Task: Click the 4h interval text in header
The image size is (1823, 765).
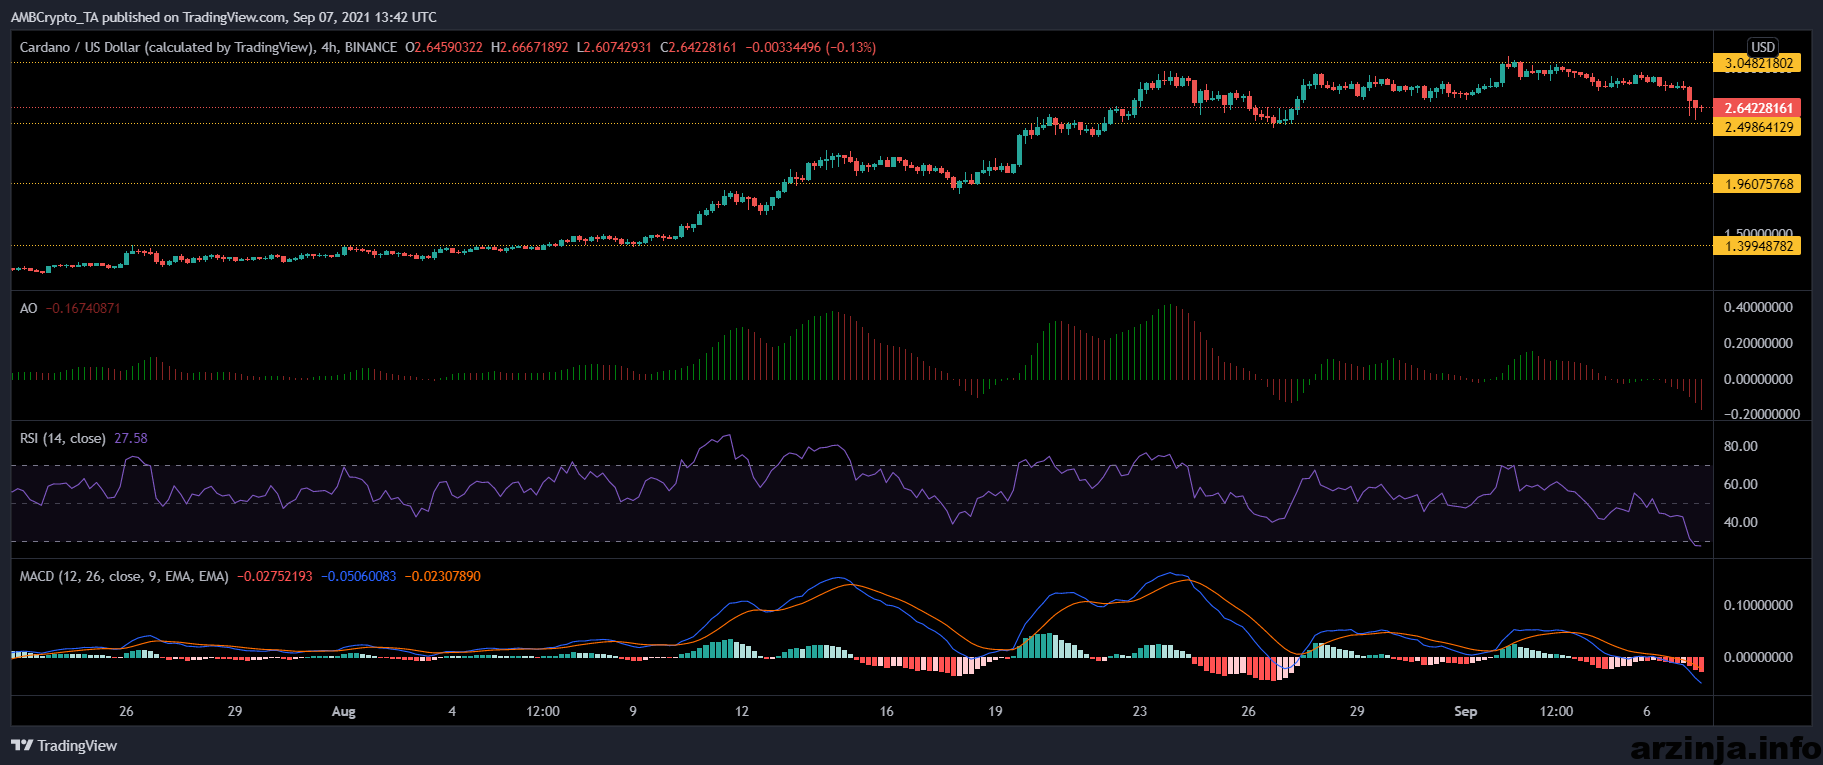Action: tap(329, 47)
